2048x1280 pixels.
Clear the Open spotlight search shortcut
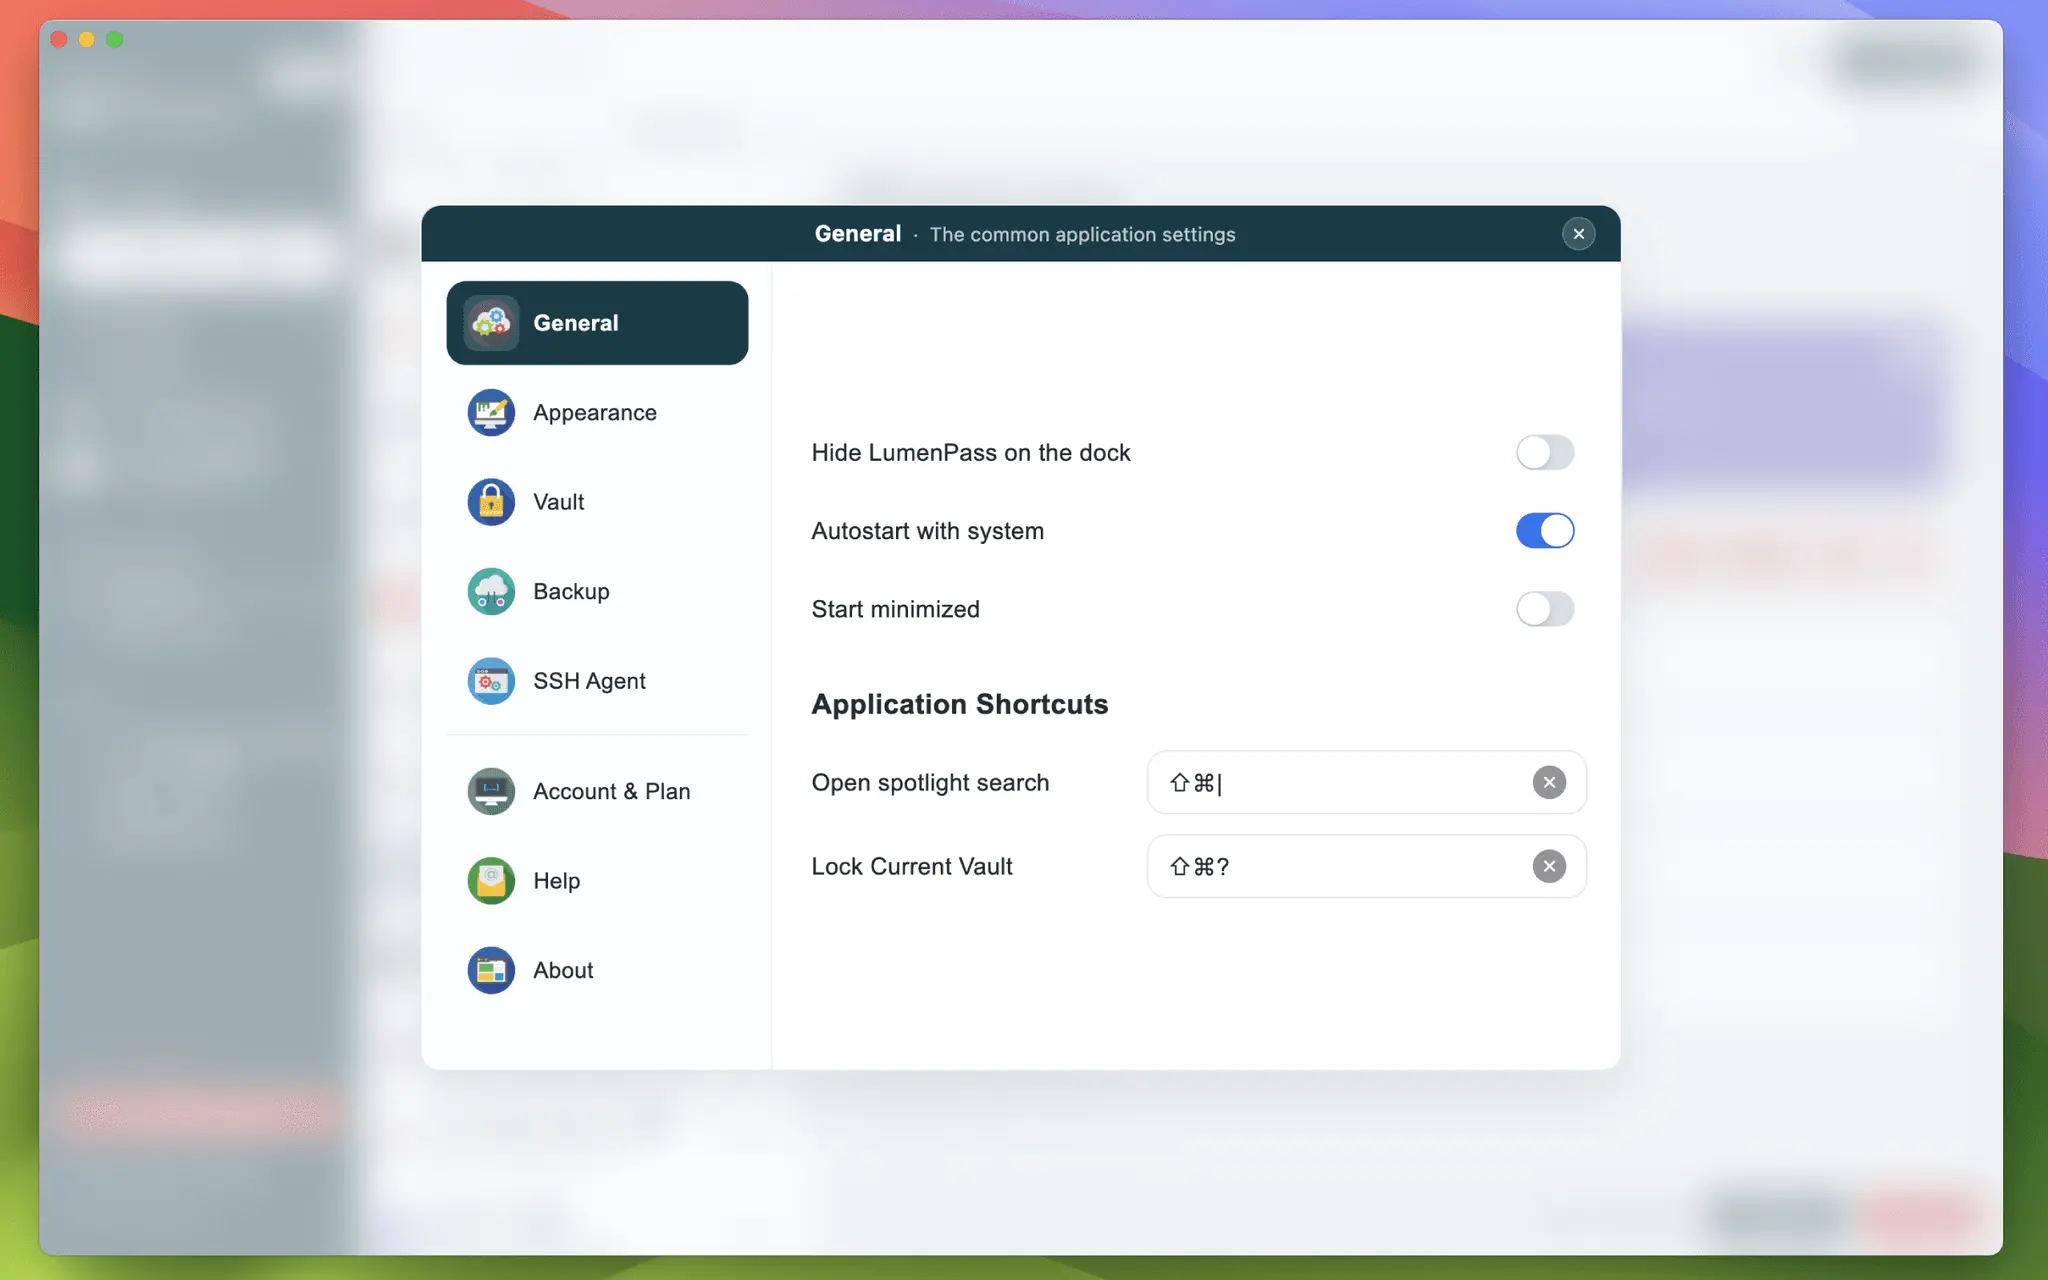tap(1549, 782)
